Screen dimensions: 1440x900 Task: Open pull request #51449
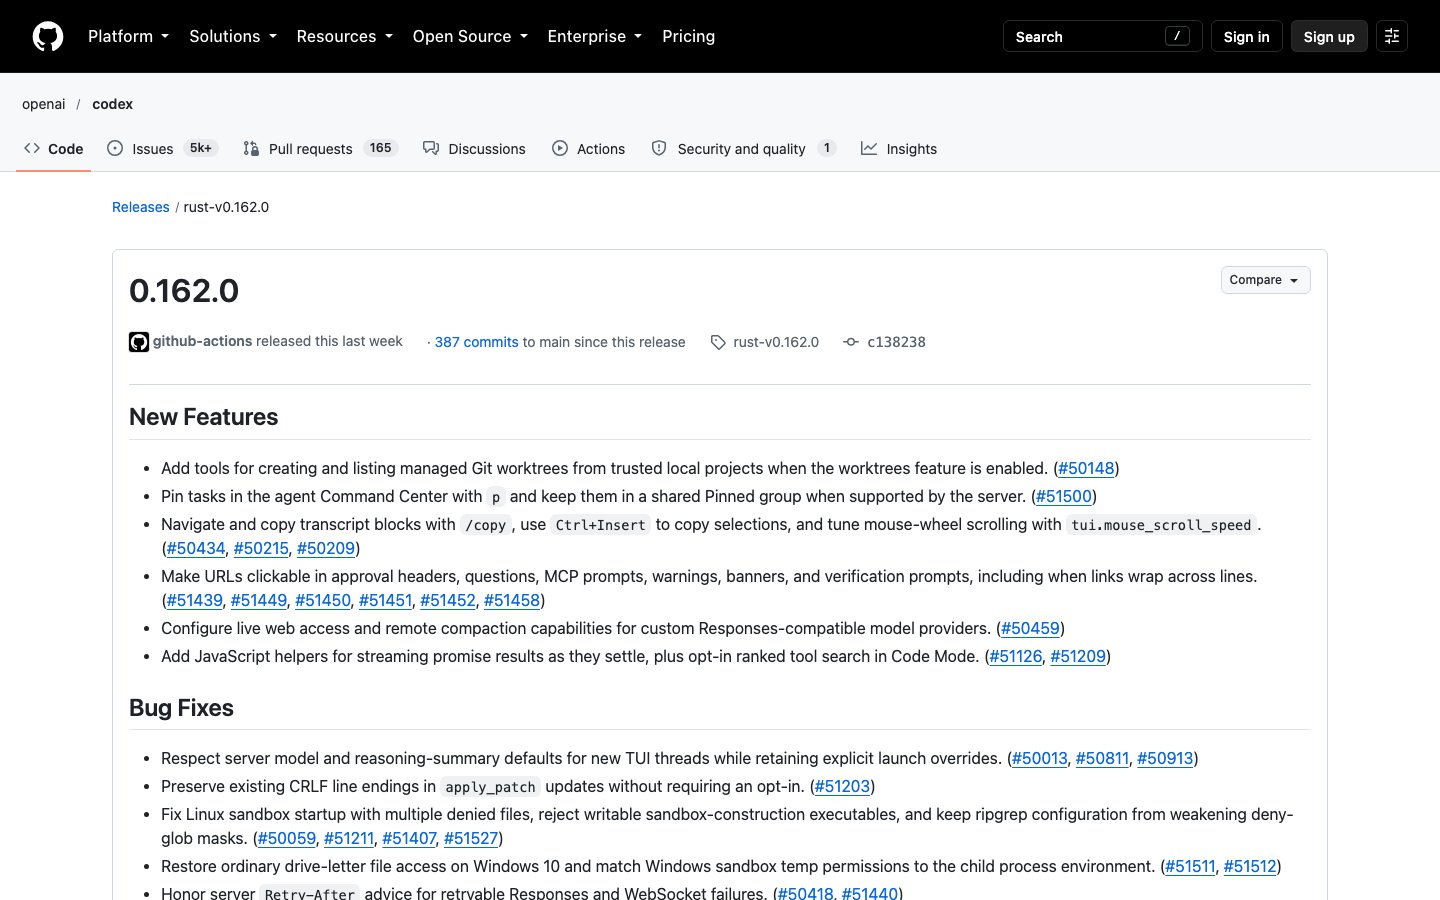pos(259,600)
